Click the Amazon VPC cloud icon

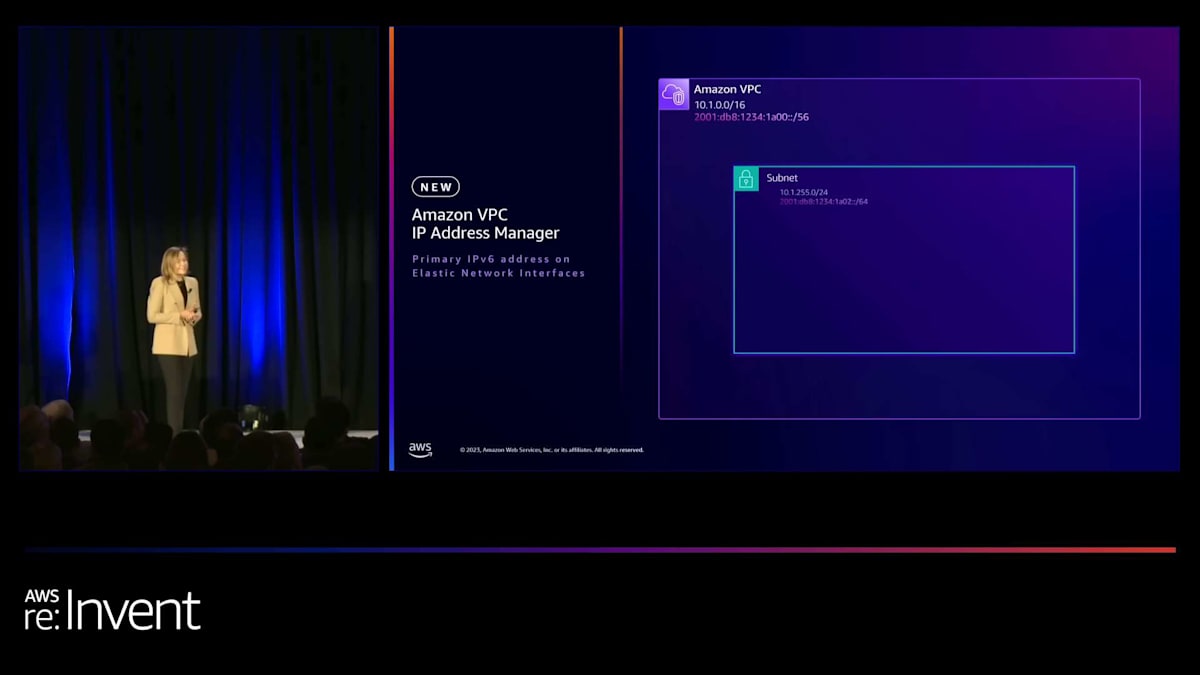click(x=674, y=94)
